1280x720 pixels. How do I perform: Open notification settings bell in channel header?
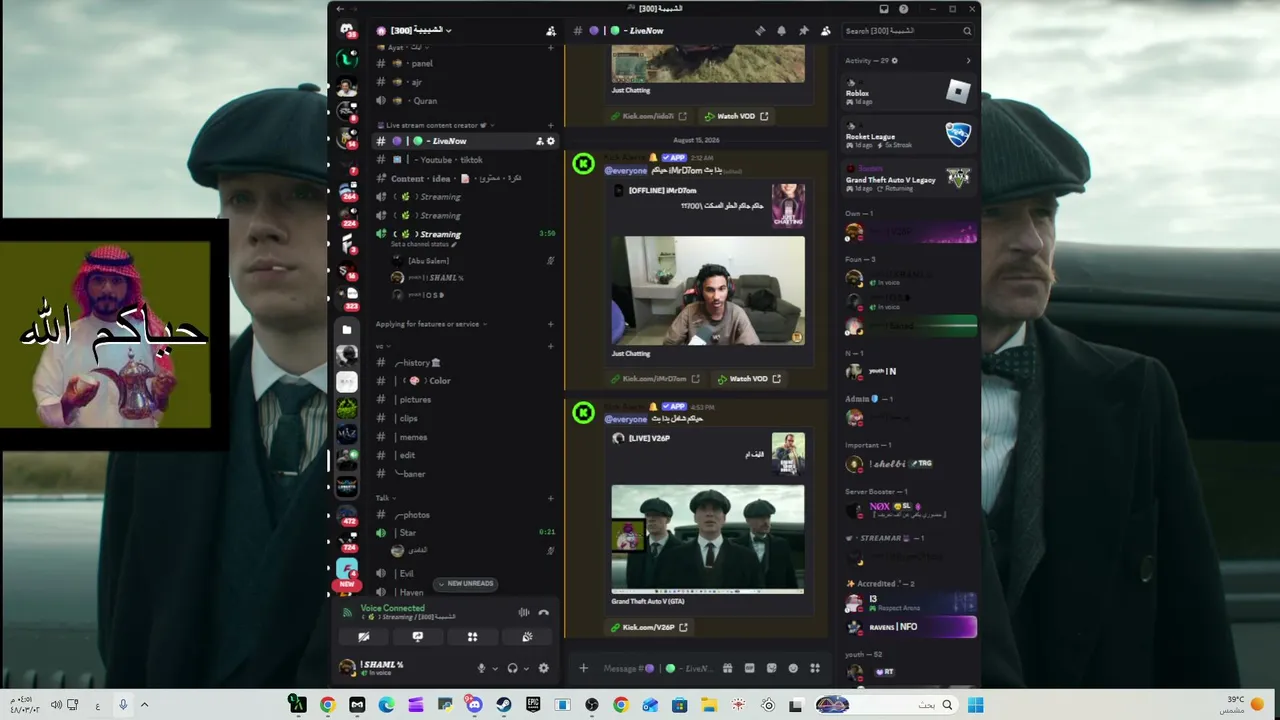click(x=782, y=31)
